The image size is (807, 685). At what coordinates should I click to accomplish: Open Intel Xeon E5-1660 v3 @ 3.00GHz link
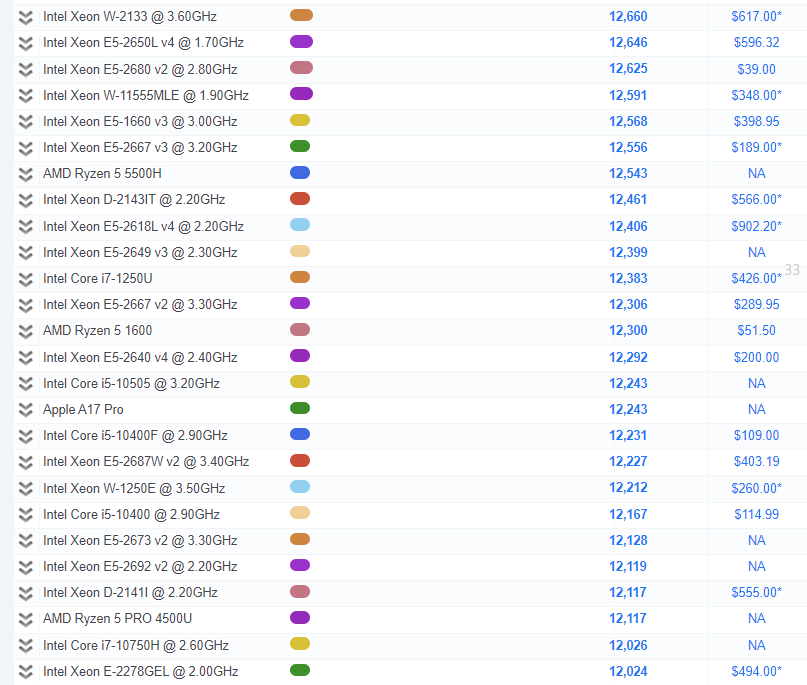pyautogui.click(x=140, y=122)
